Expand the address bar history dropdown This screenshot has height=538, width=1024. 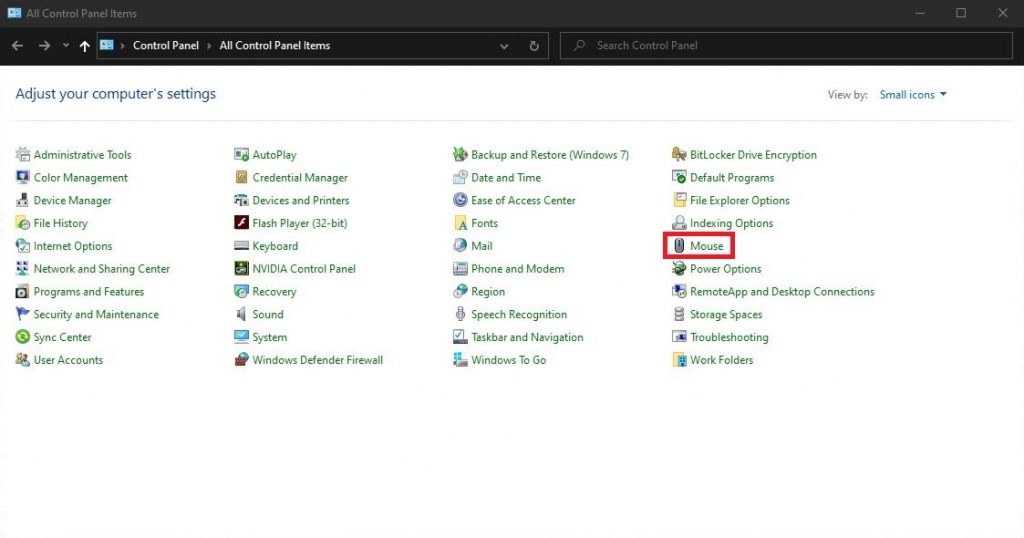pyautogui.click(x=504, y=46)
